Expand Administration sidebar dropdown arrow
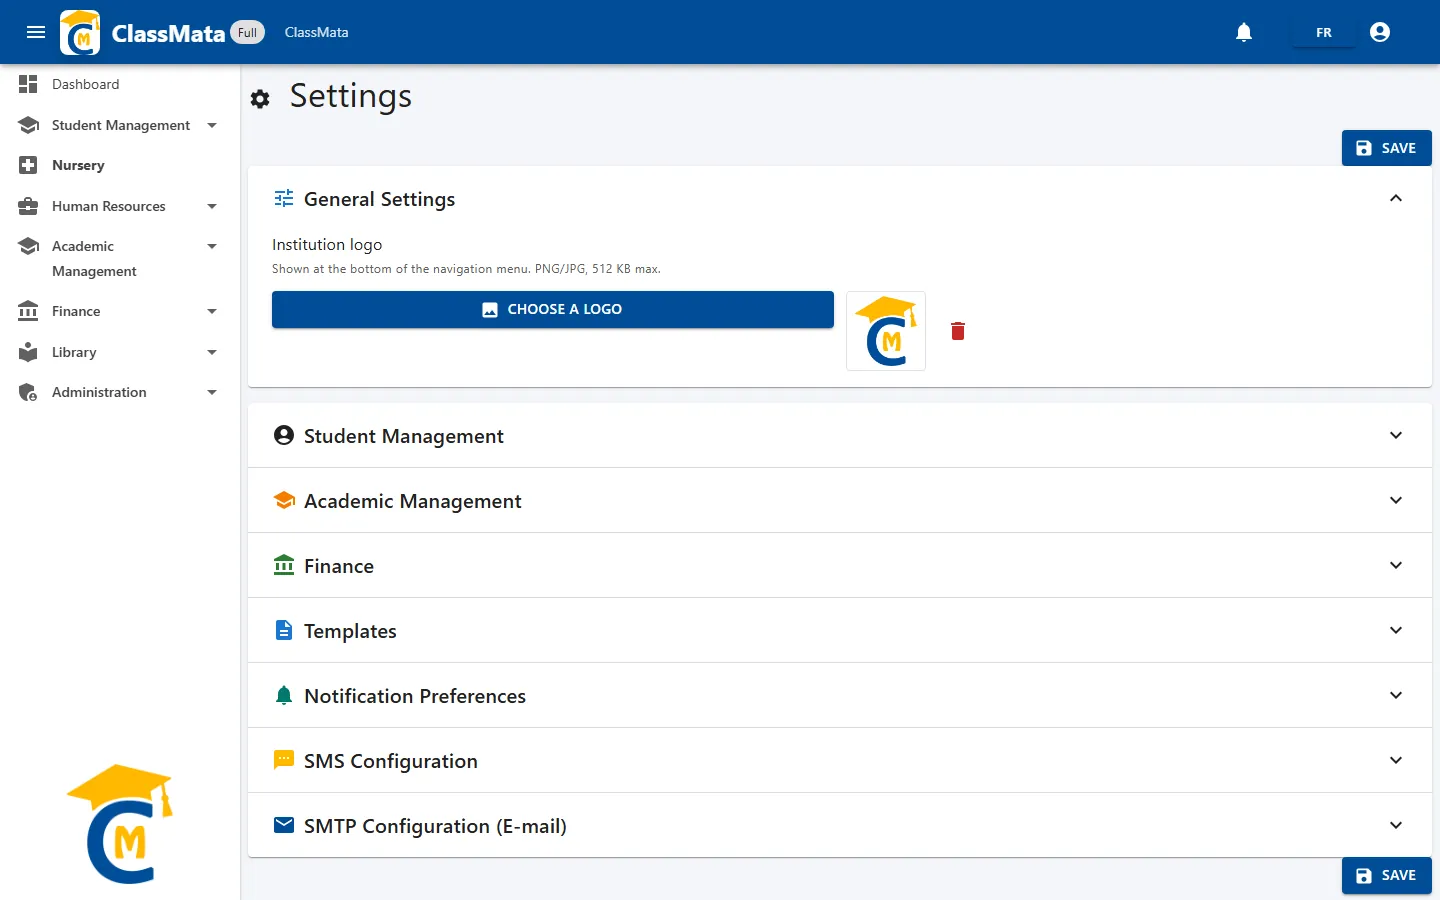The image size is (1440, 900). (x=212, y=392)
